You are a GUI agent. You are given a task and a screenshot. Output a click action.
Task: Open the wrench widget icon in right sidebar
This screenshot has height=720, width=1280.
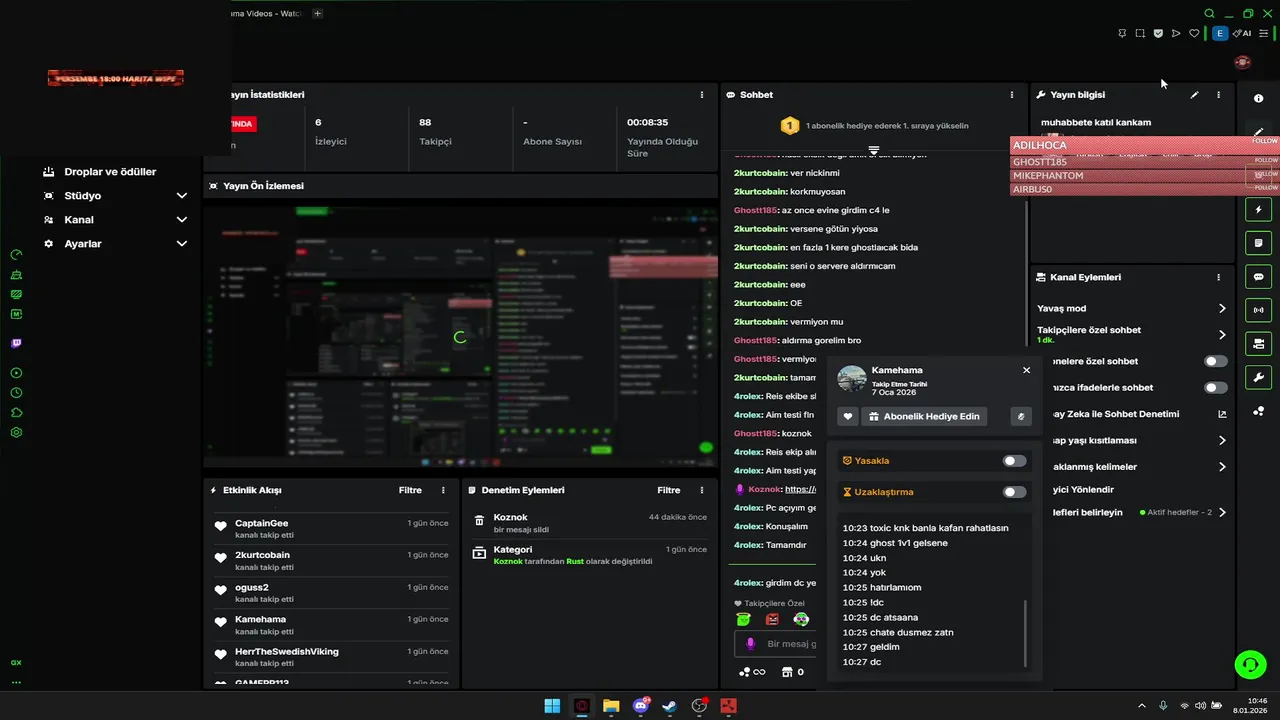click(1258, 377)
